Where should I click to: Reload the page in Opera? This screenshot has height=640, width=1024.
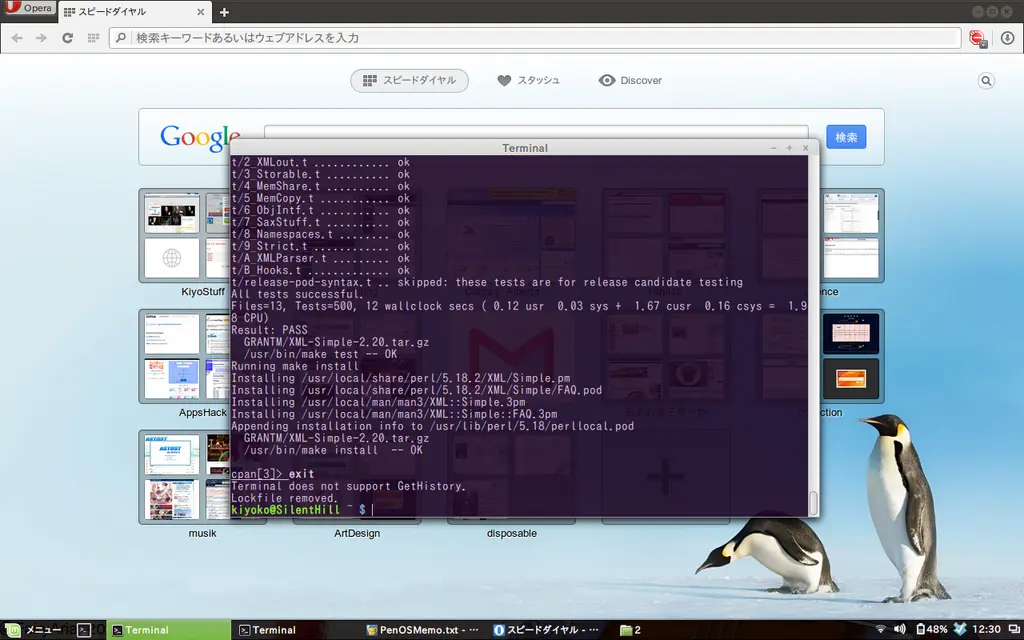point(67,38)
